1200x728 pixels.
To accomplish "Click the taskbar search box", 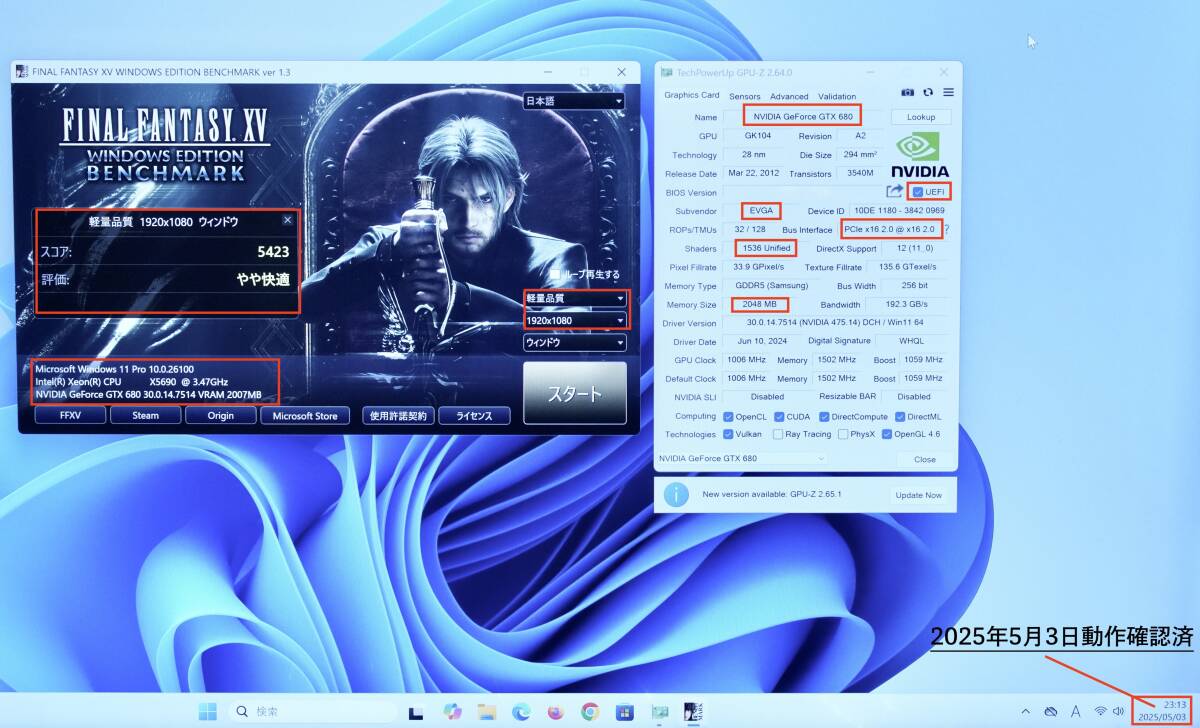I will pyautogui.click(x=312, y=712).
